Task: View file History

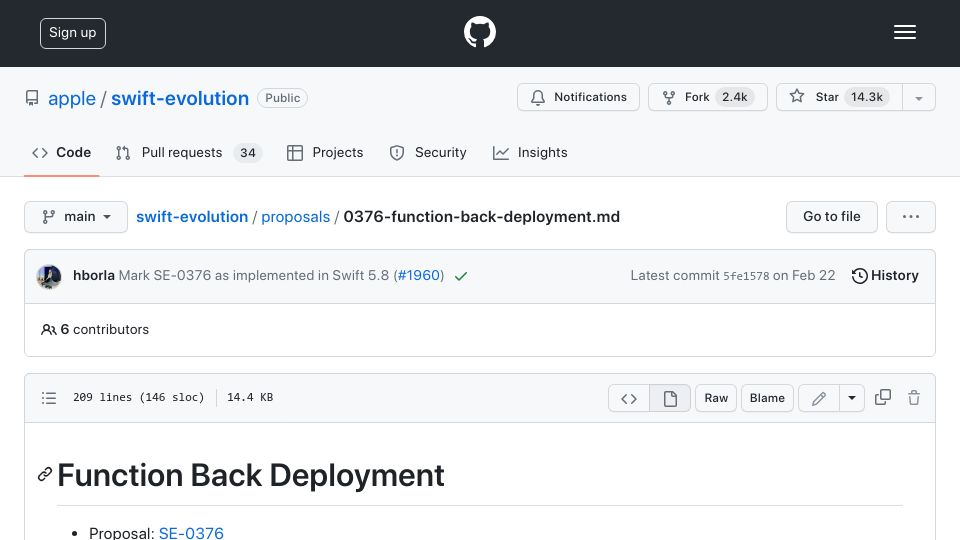Action: tap(885, 276)
